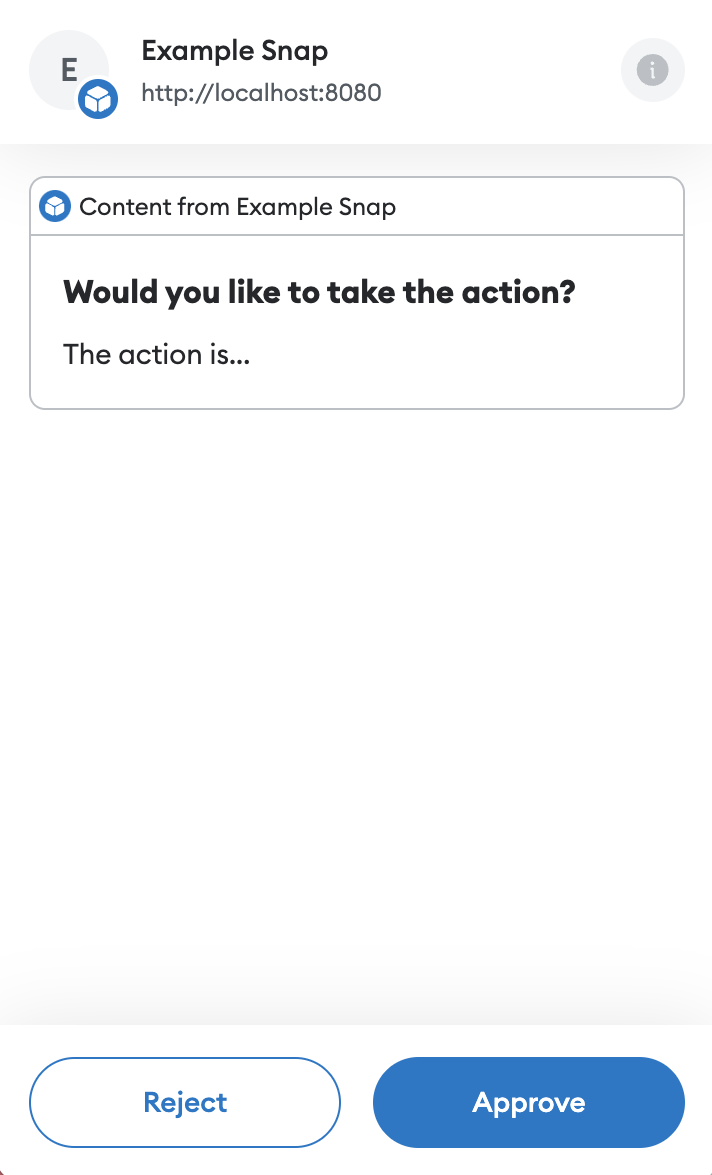Click the http://localhost:8080 origin link
This screenshot has width=712, height=1175.
261,92
